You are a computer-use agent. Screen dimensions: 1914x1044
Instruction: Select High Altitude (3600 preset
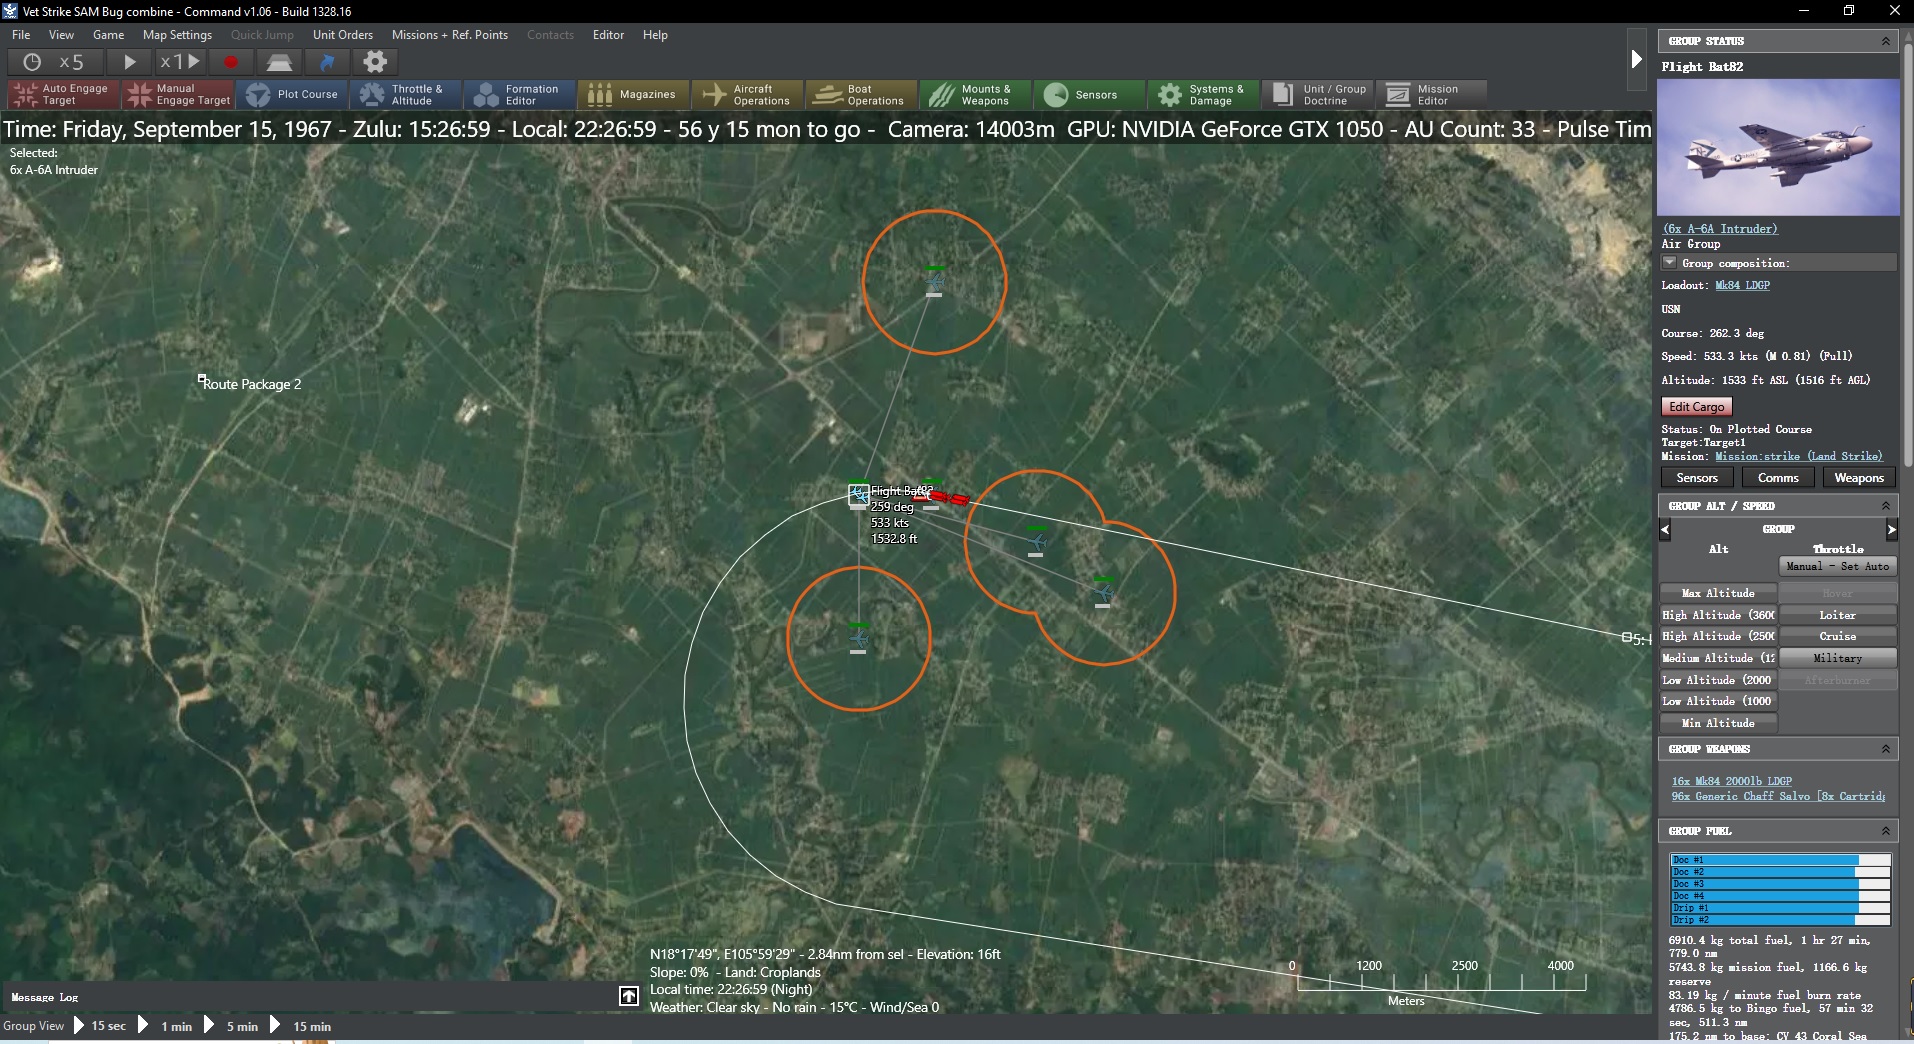pos(1718,615)
